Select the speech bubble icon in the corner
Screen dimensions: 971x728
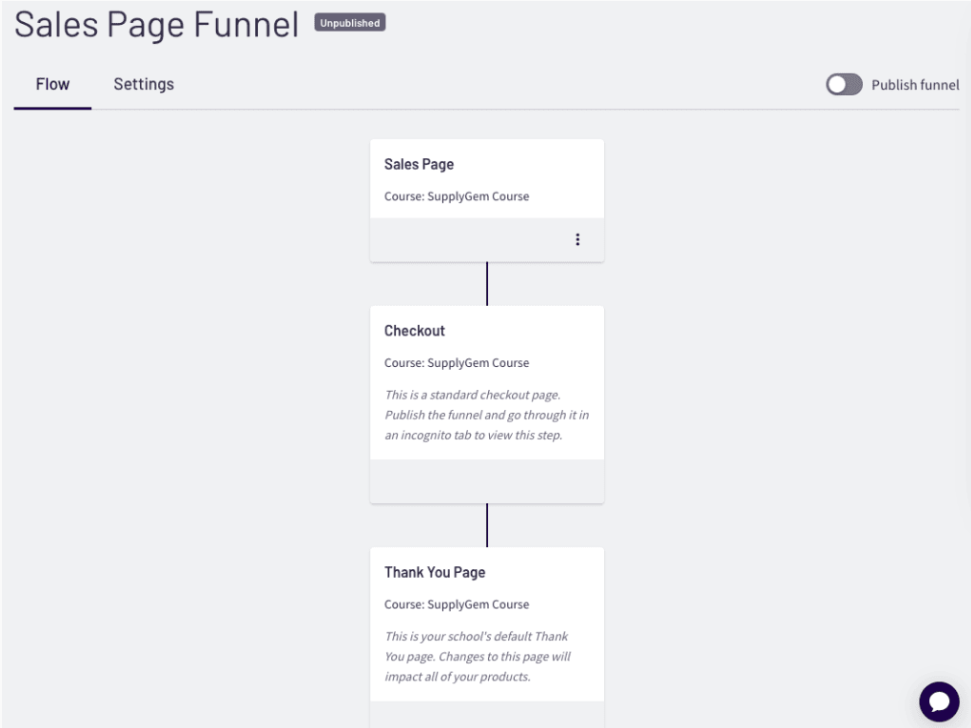click(939, 700)
